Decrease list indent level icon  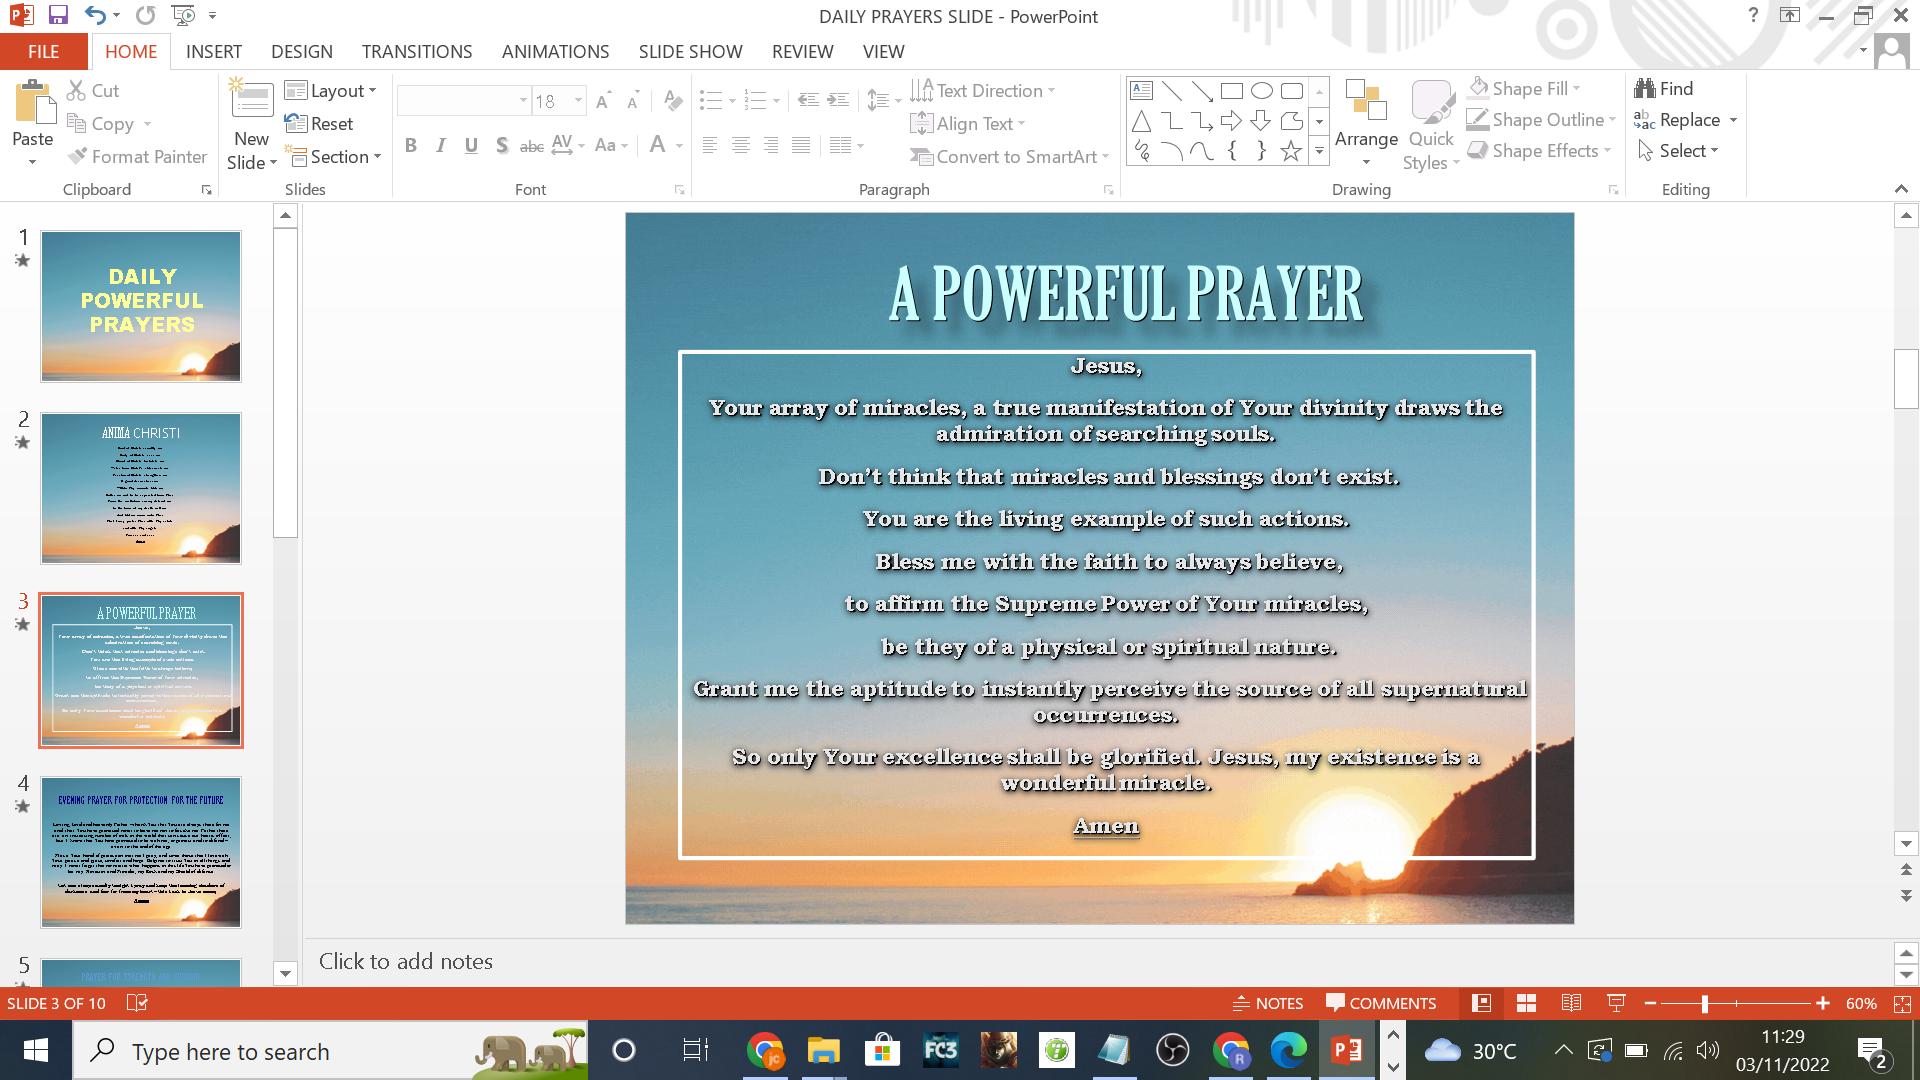(808, 101)
